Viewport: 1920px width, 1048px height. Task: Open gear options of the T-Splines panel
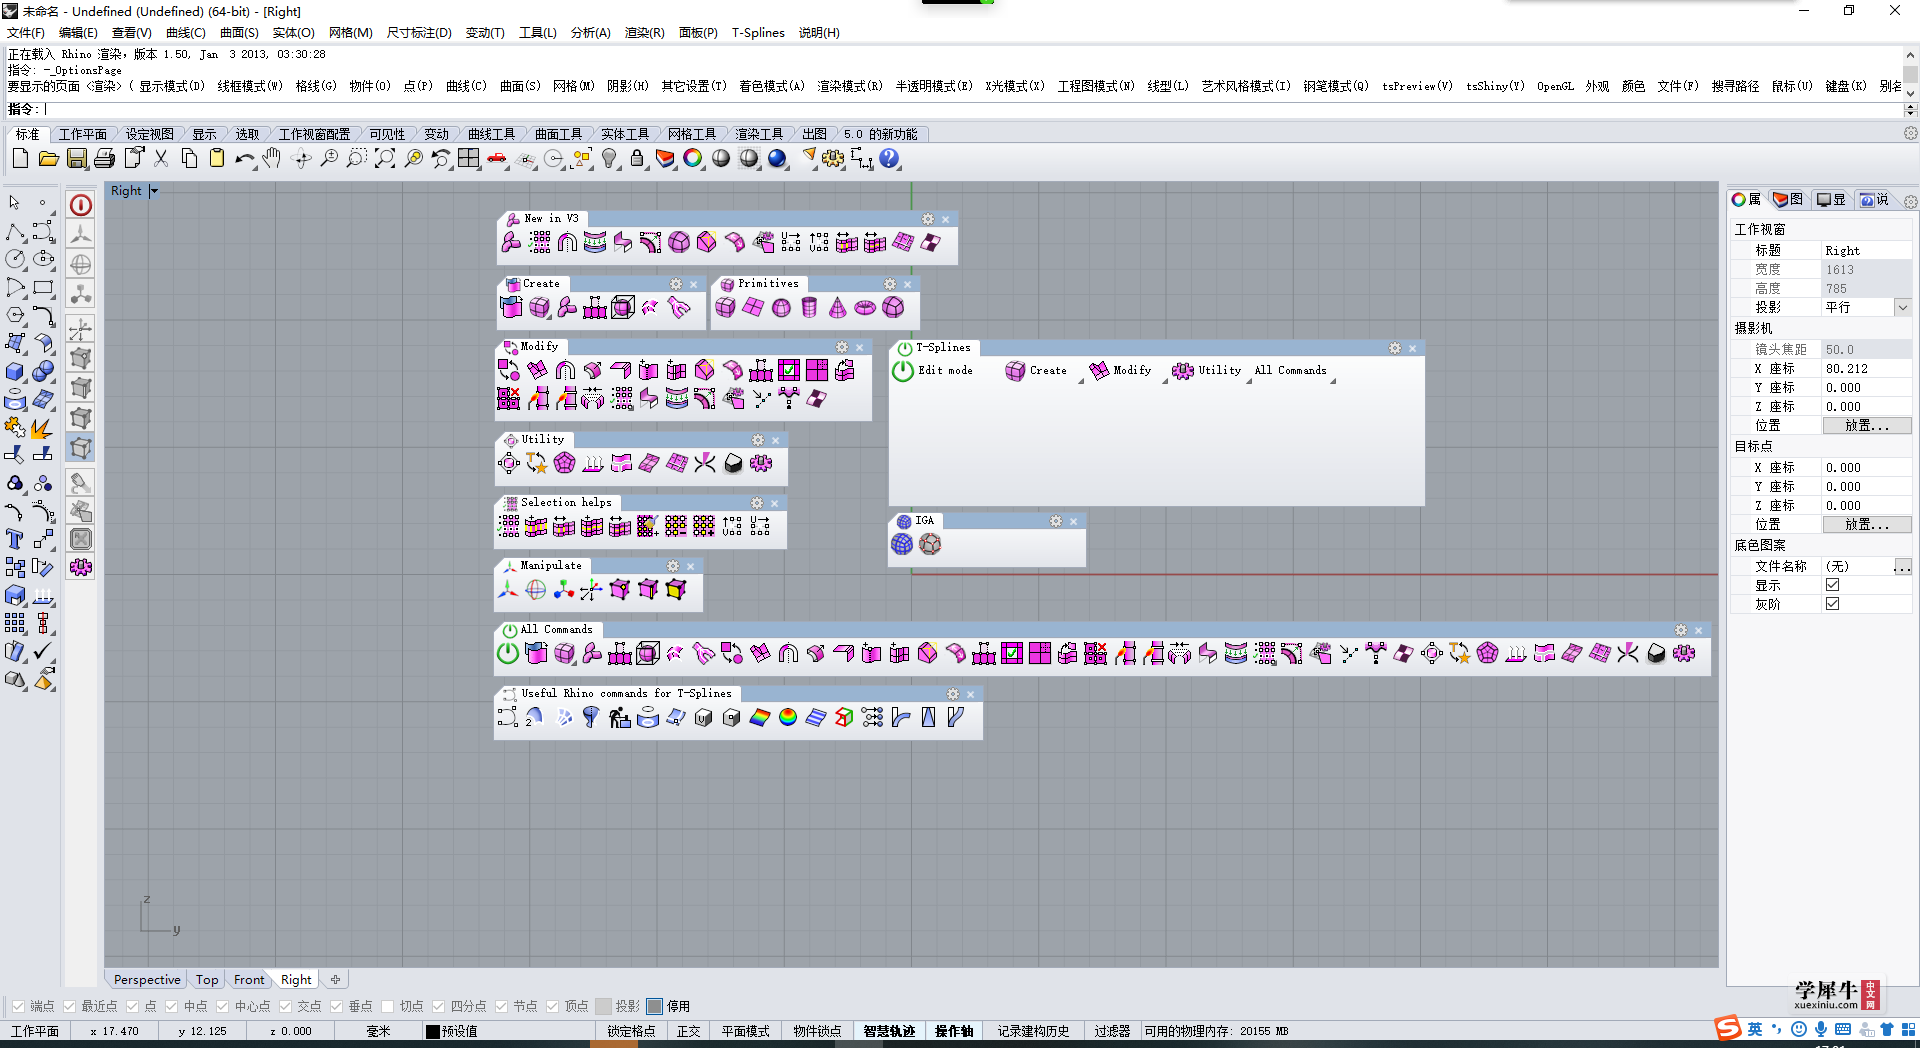coord(1395,348)
